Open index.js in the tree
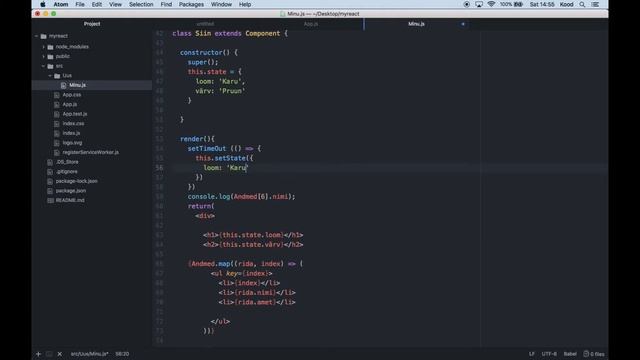The width and height of the screenshot is (640, 360). coord(71,133)
